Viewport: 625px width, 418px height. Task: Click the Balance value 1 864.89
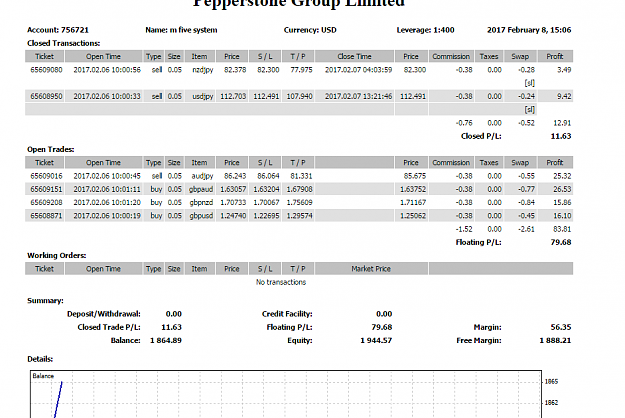pos(166,341)
